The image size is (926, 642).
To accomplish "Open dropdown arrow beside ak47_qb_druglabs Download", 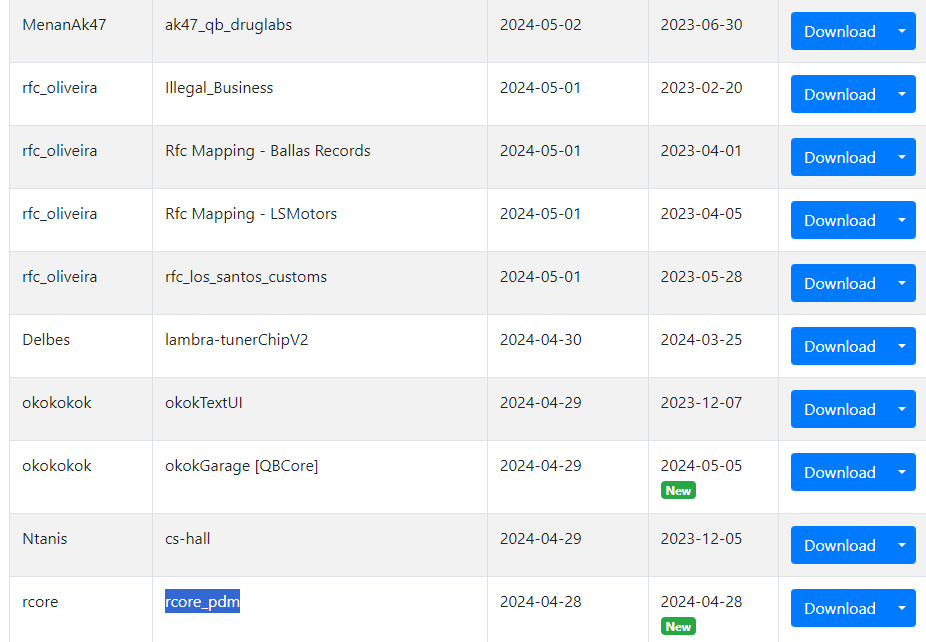I will click(x=902, y=31).
